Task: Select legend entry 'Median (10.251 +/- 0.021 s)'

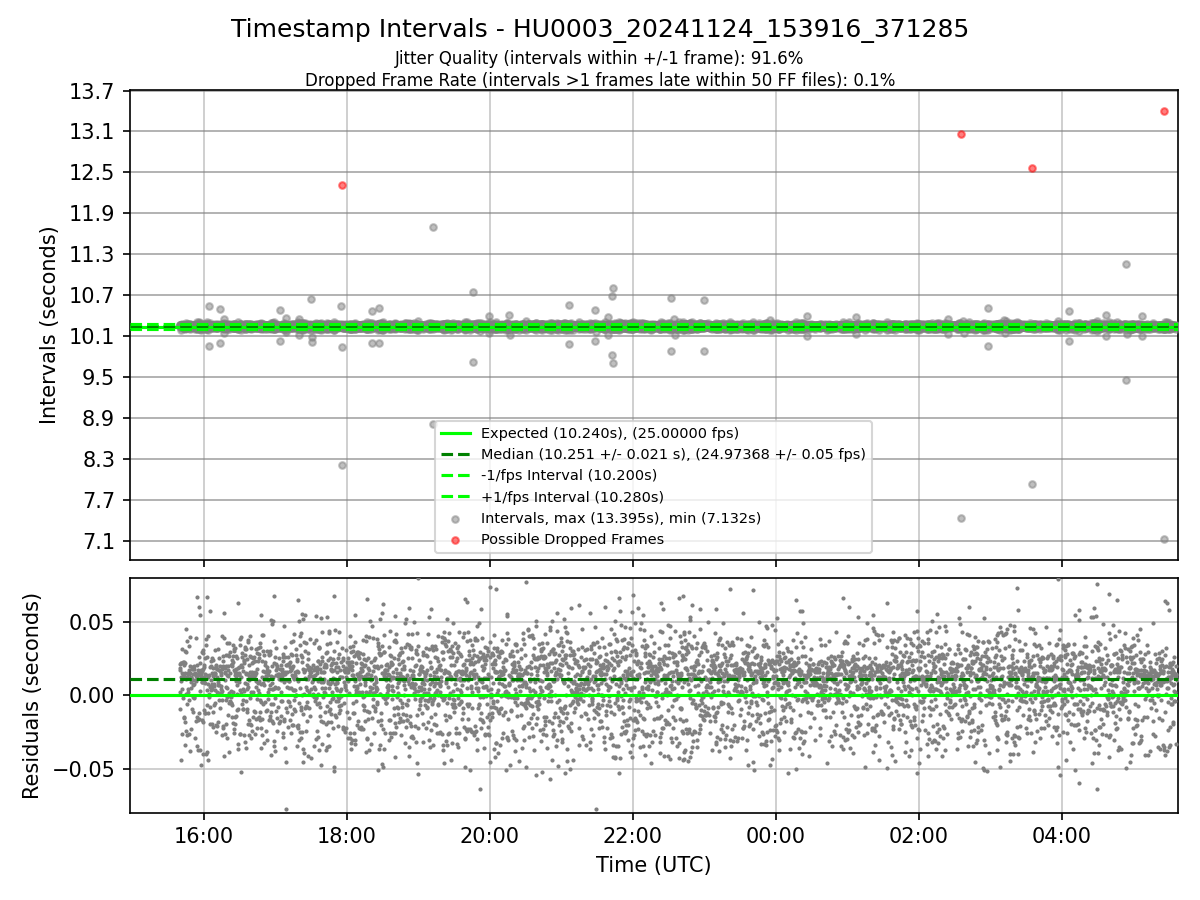Action: point(673,454)
